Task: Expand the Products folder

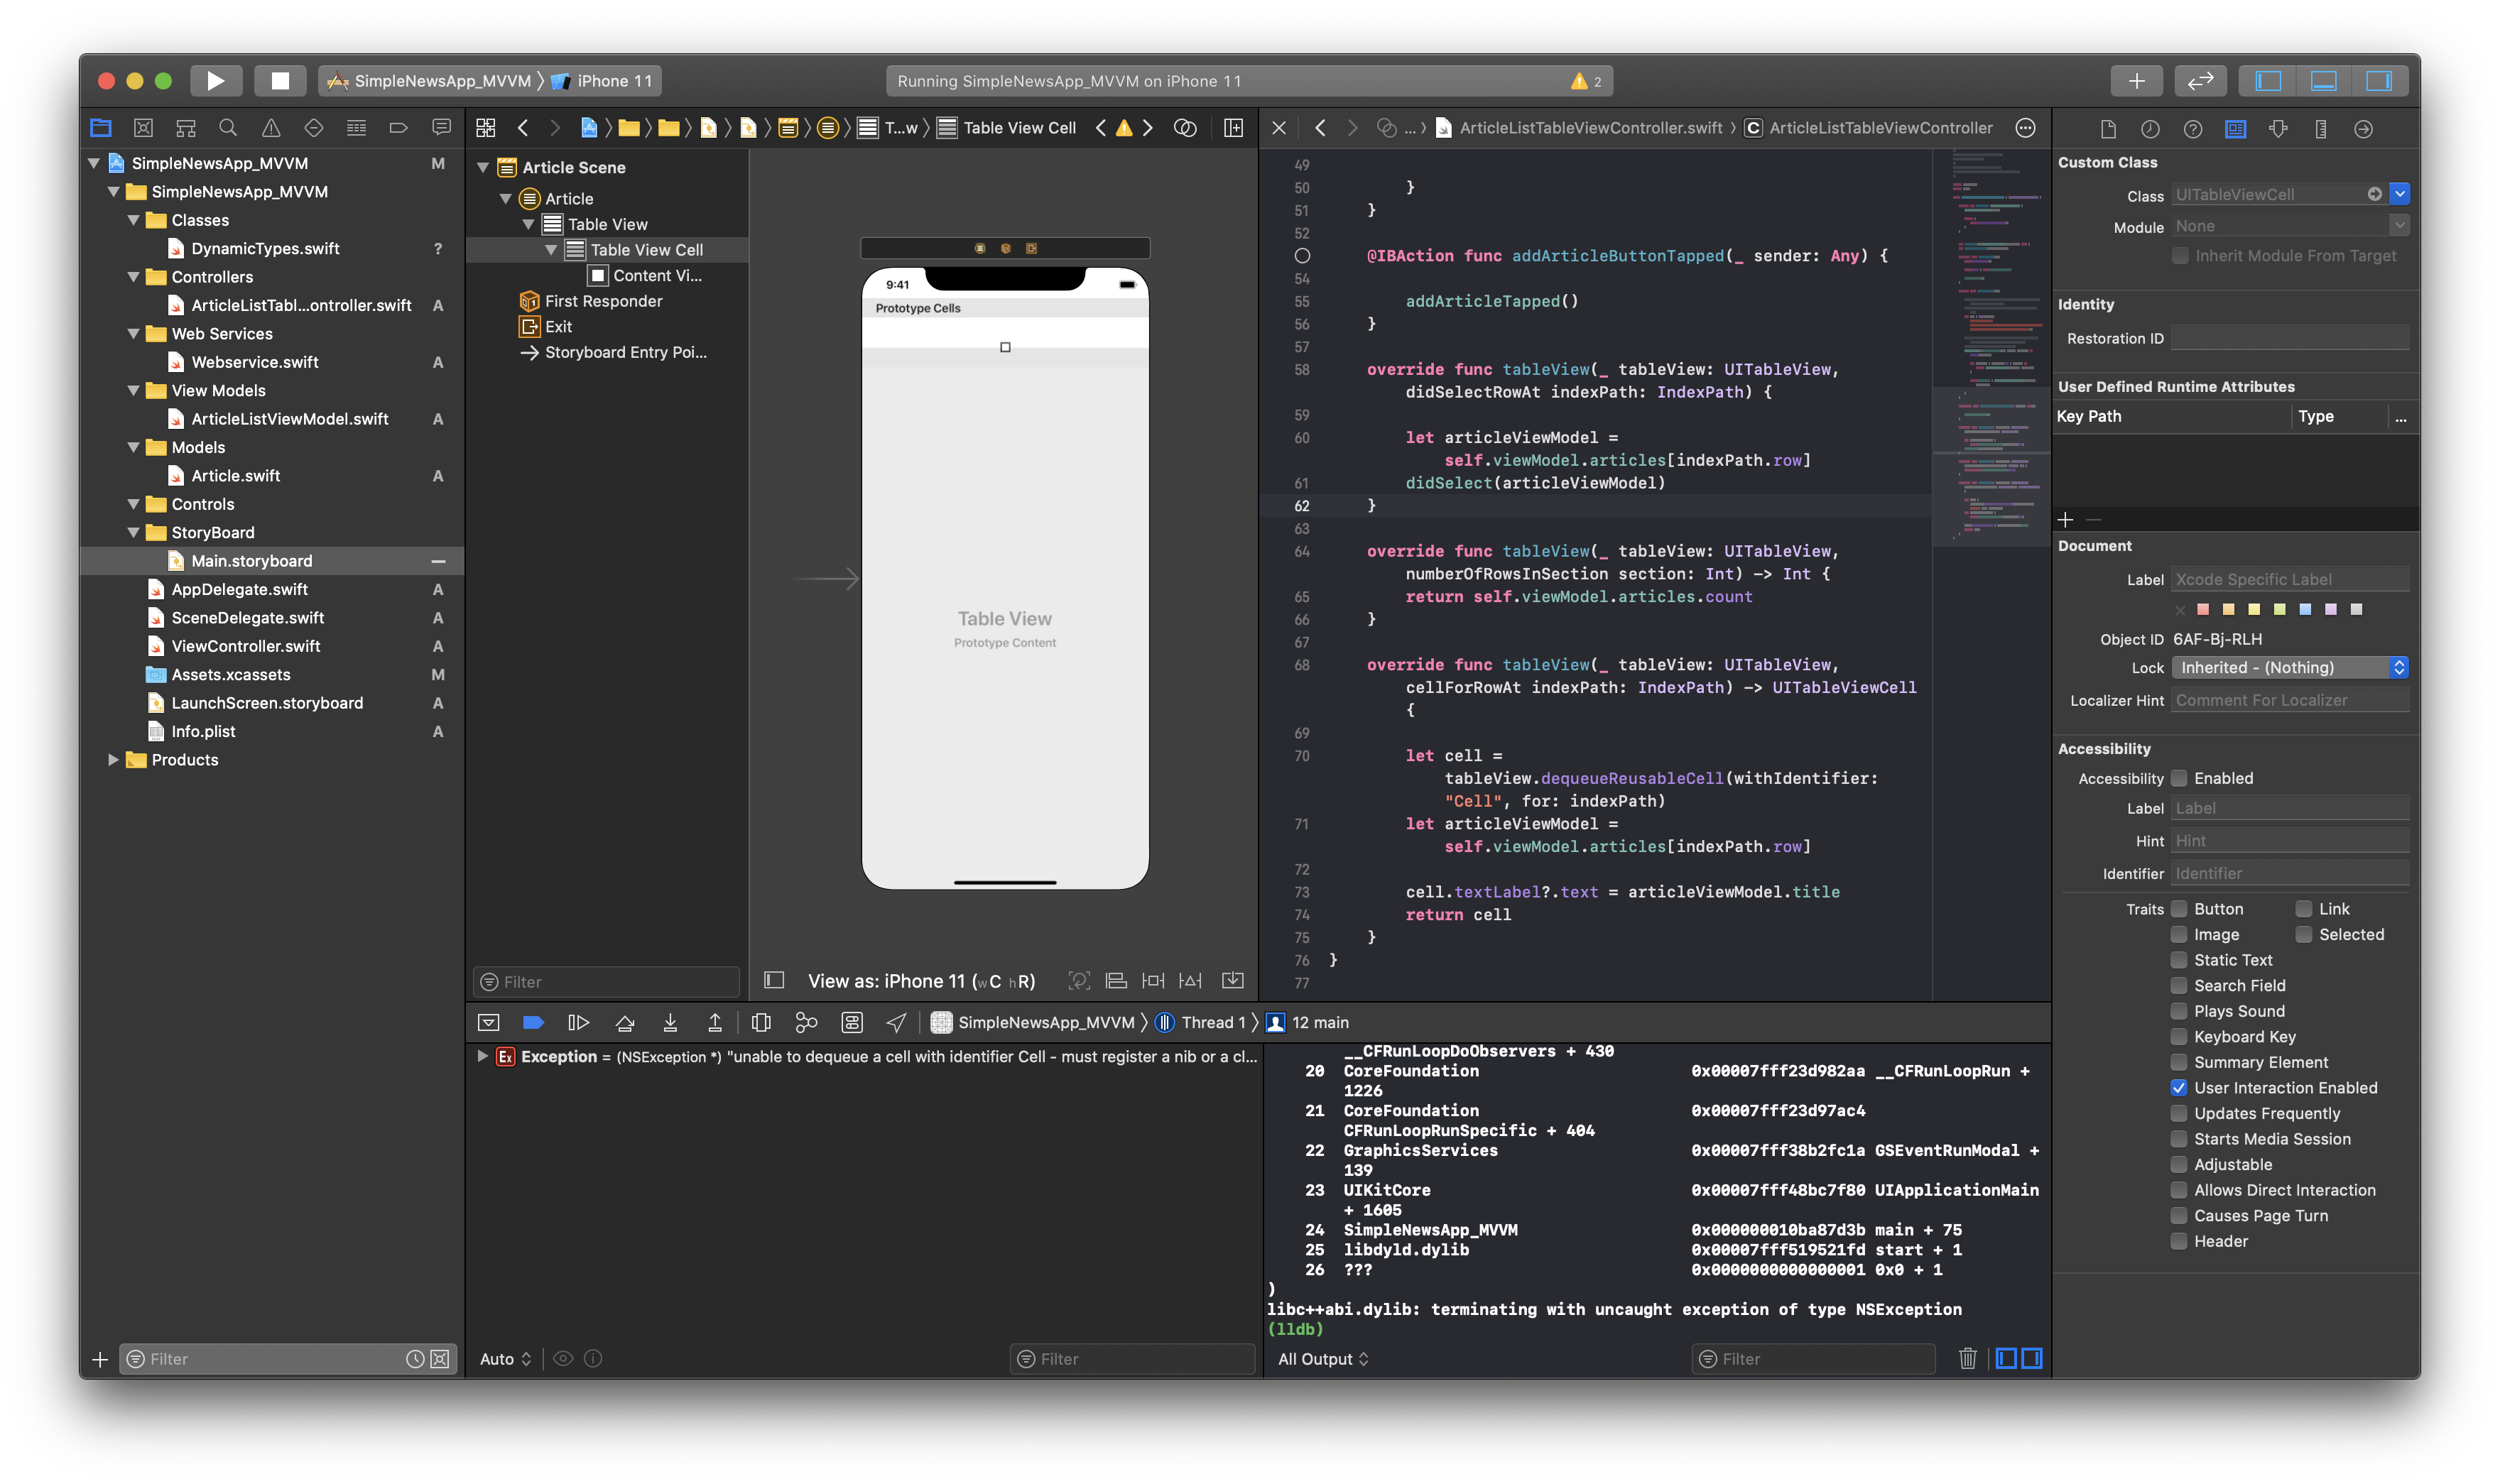Action: point(113,760)
